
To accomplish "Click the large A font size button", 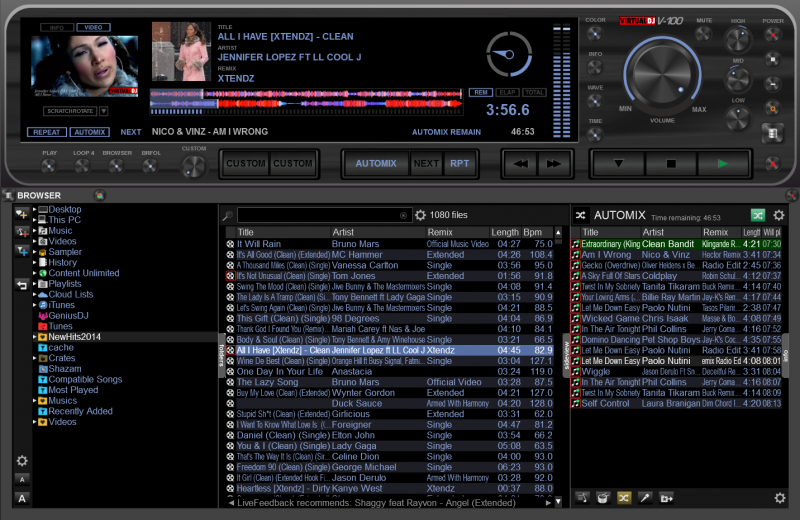I will click(22, 499).
